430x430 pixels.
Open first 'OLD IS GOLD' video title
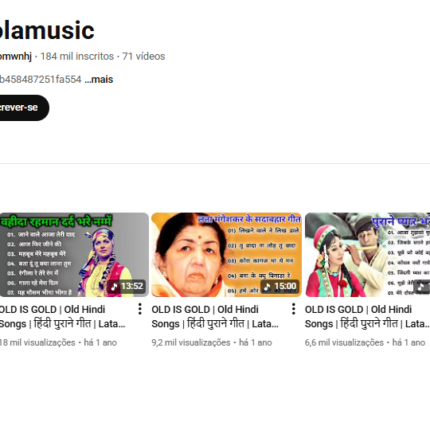pyautogui.click(x=62, y=316)
